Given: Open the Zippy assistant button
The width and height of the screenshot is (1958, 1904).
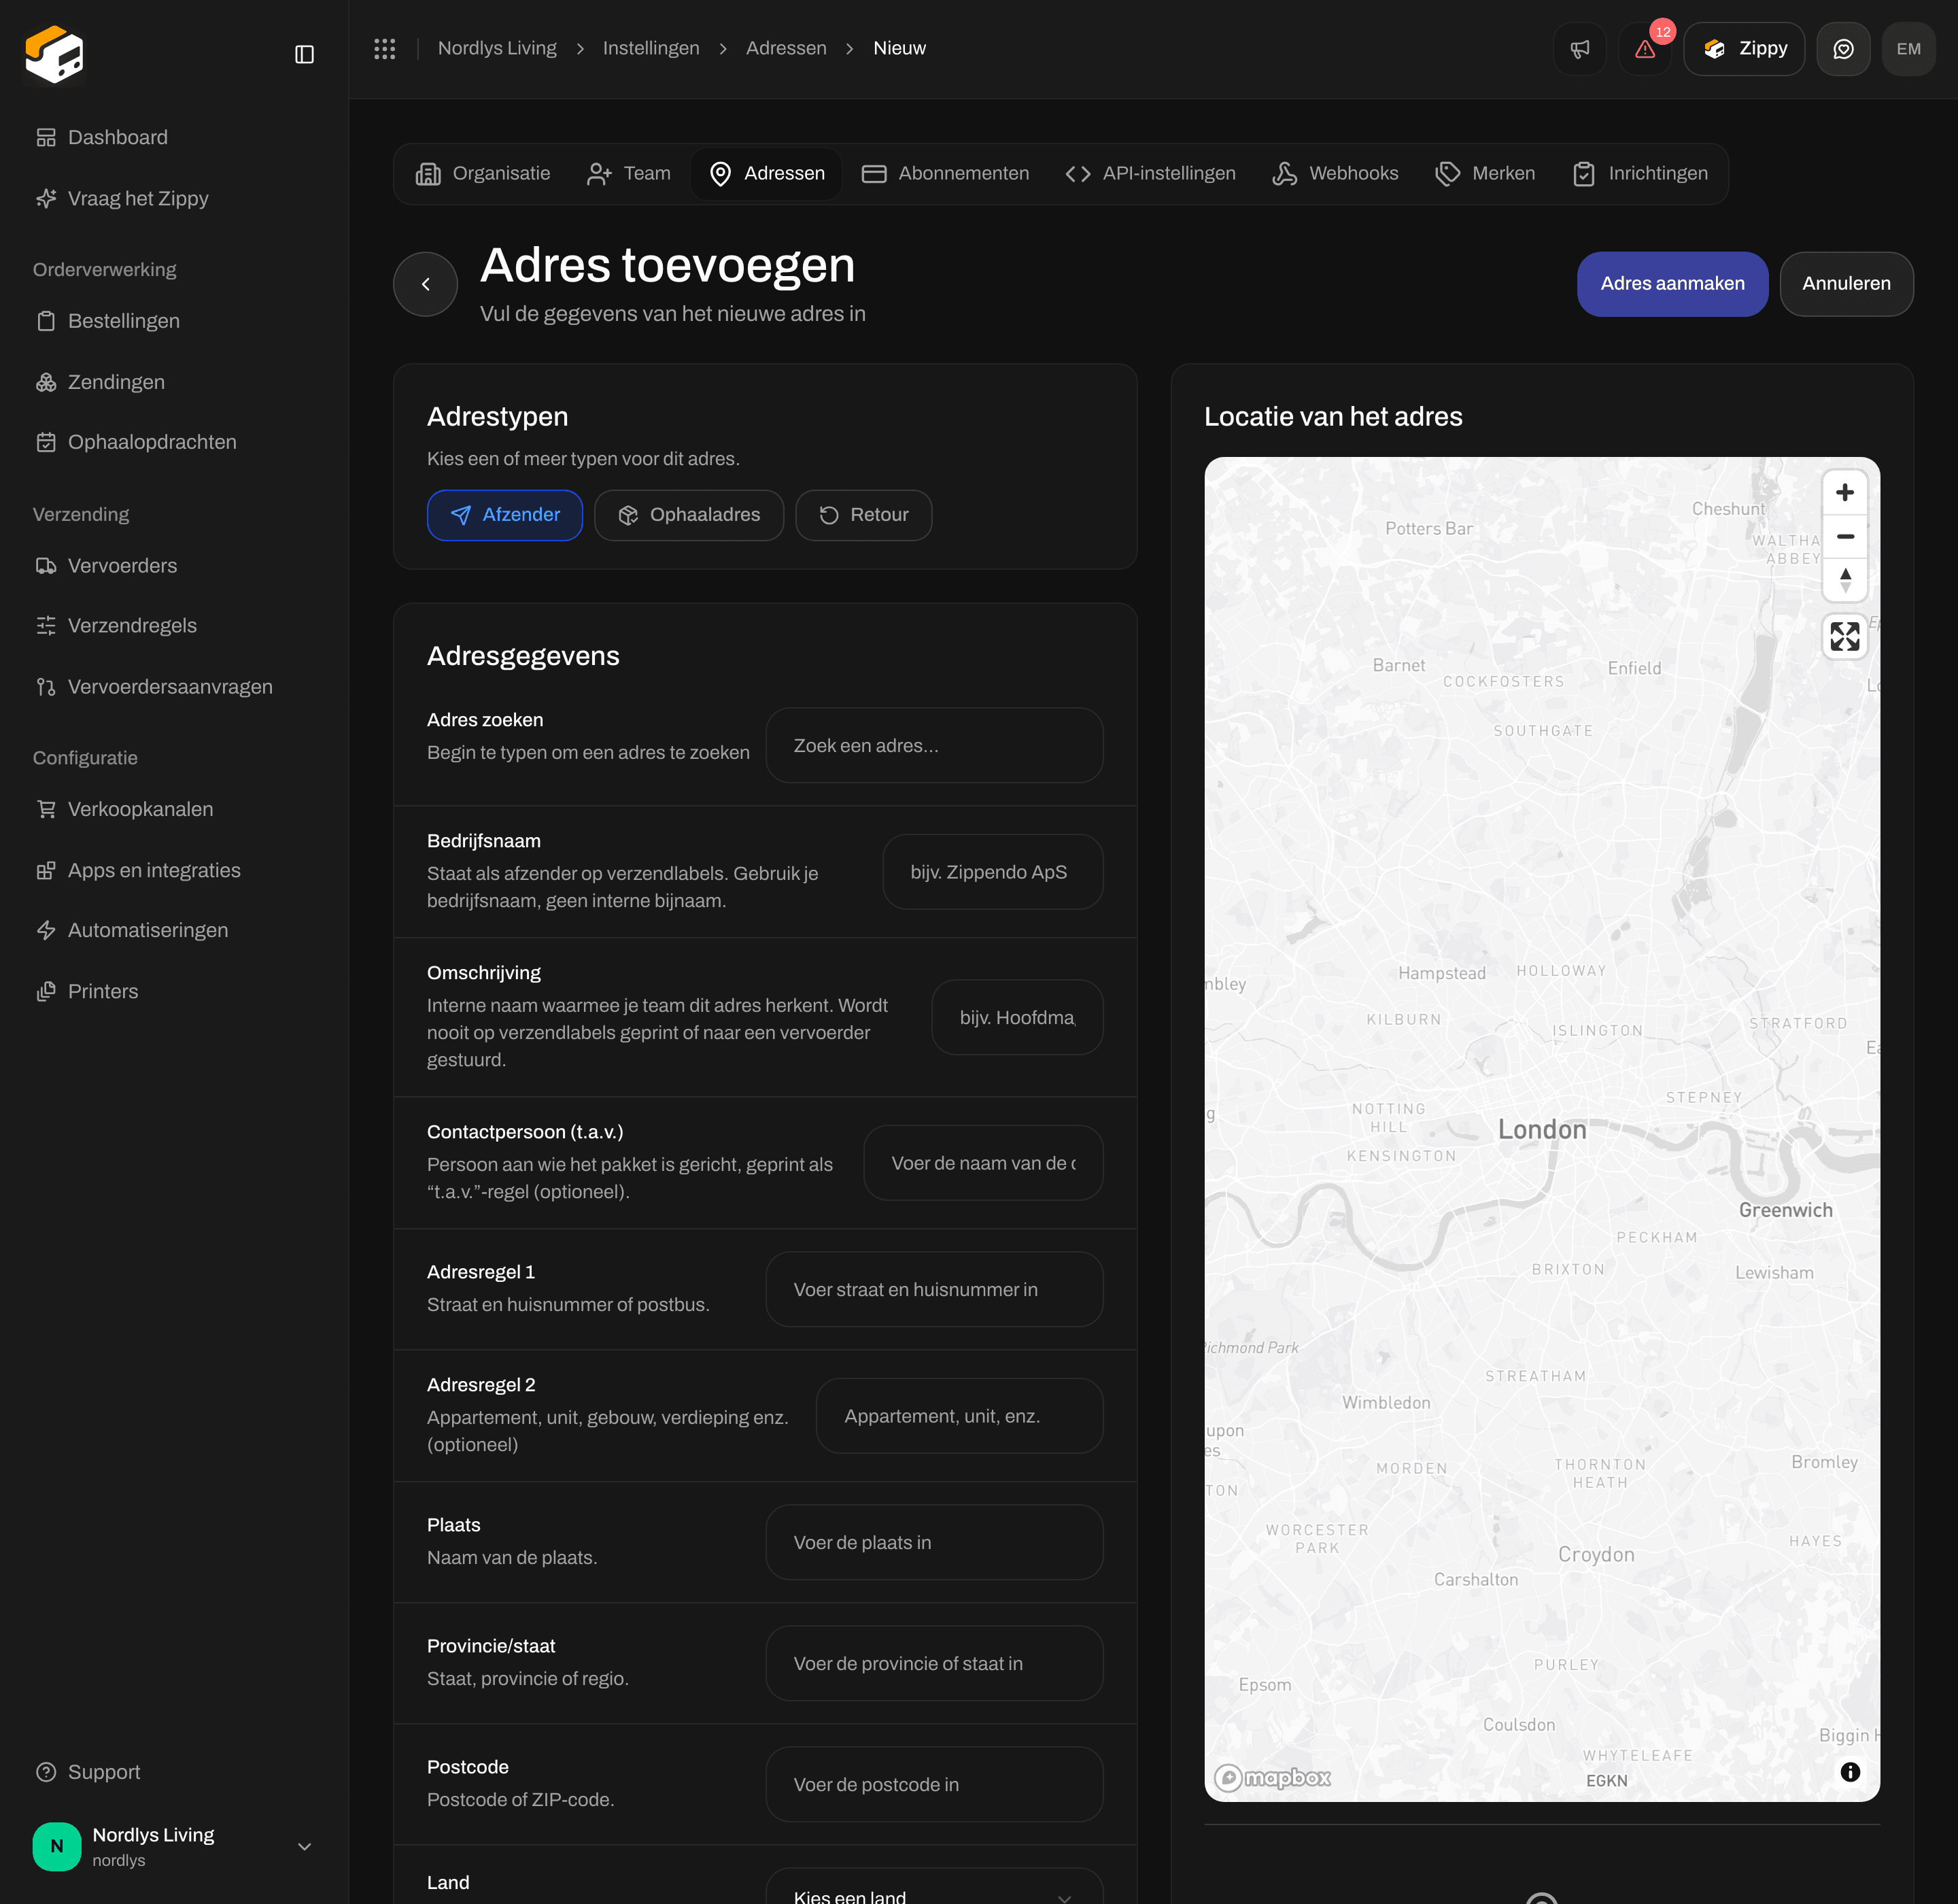Looking at the screenshot, I should click(1744, 49).
